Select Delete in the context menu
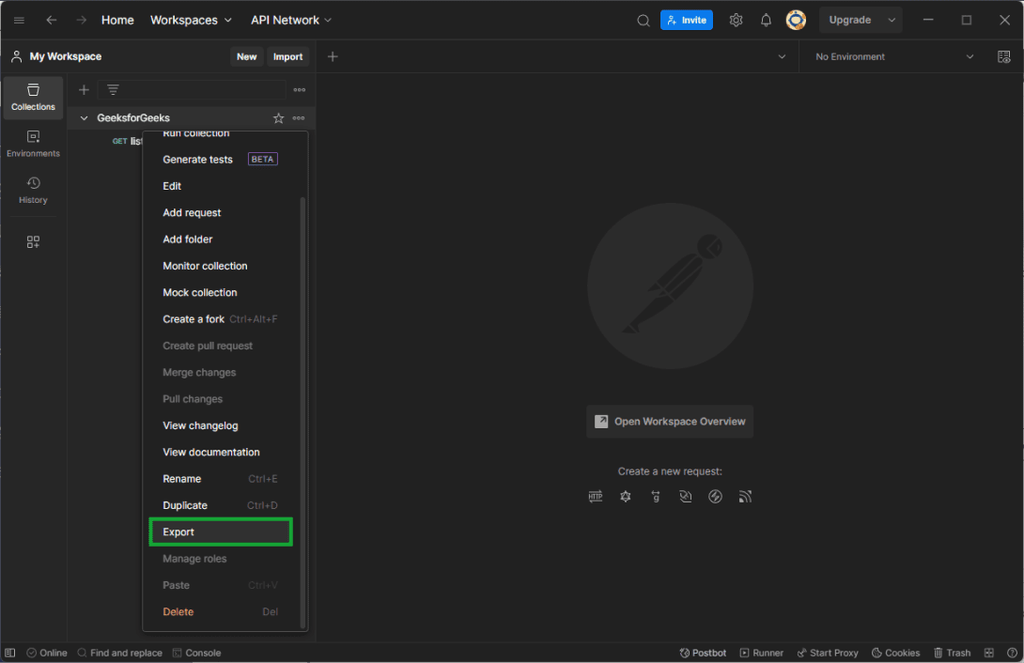 [221, 612]
